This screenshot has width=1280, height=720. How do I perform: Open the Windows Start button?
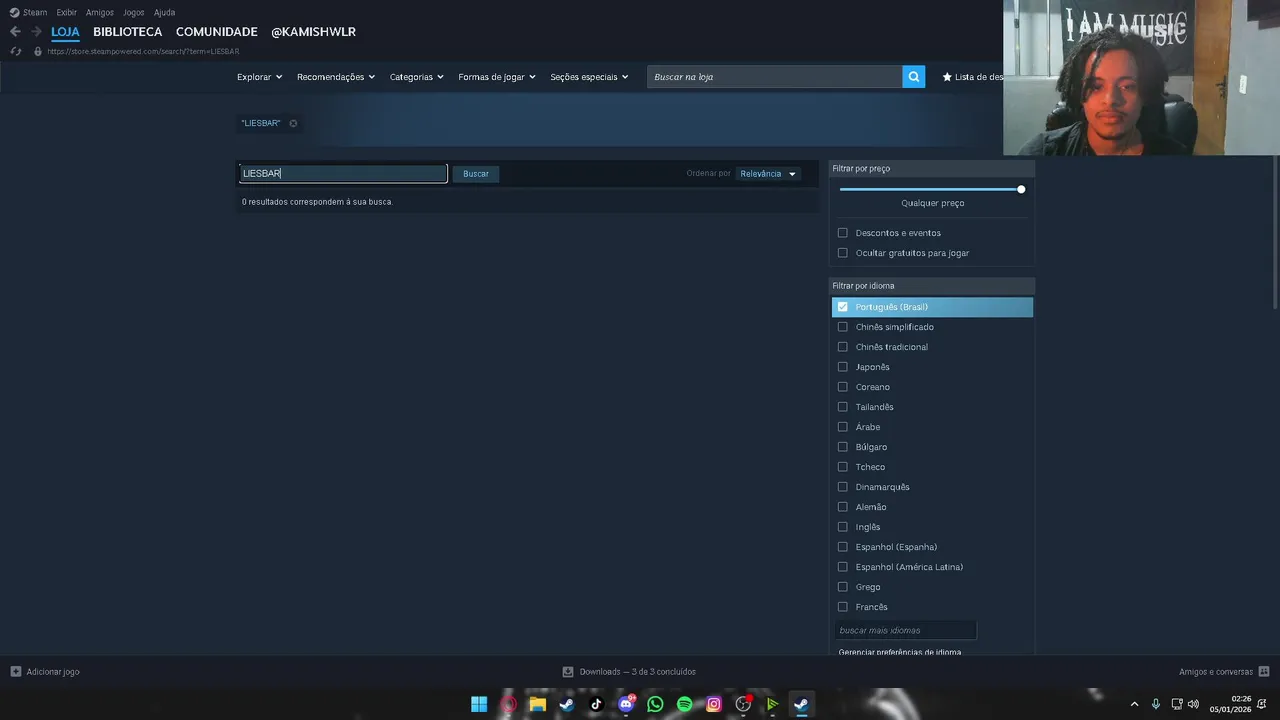[x=479, y=704]
